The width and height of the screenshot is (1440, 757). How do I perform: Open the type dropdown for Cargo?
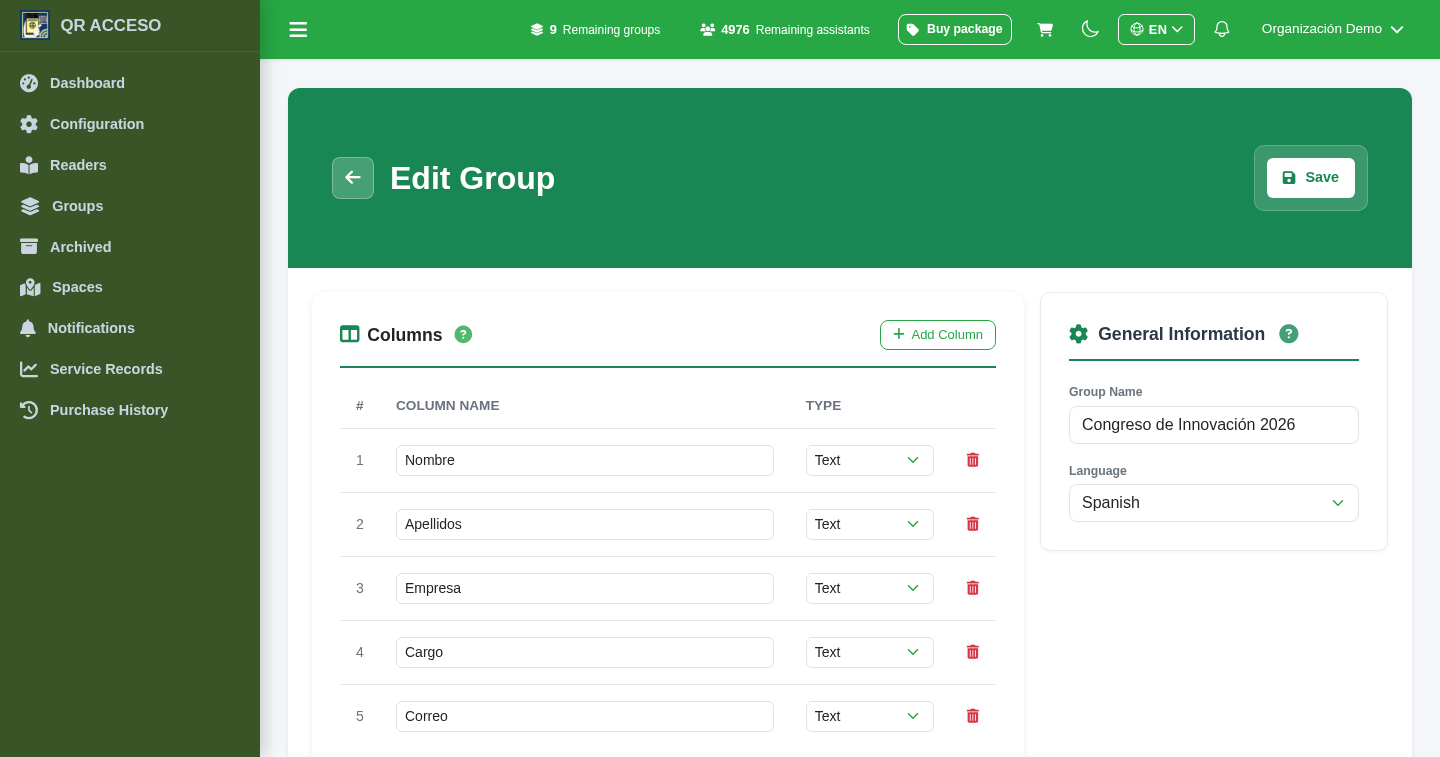(x=870, y=652)
